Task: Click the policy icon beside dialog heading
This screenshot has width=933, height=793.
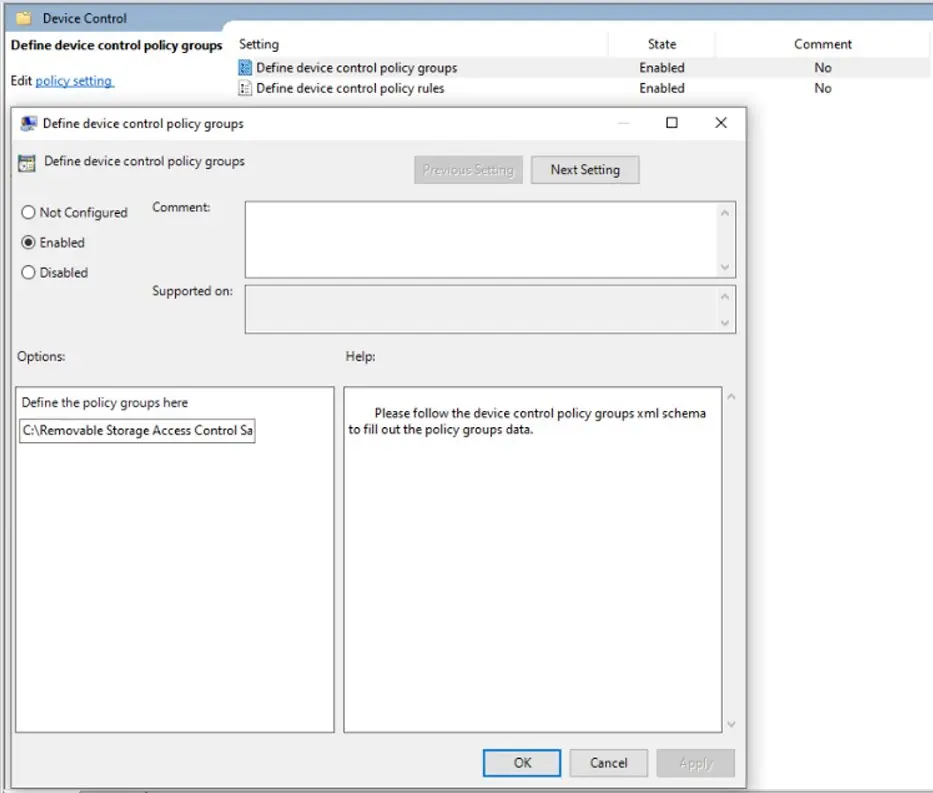Action: pos(27,162)
